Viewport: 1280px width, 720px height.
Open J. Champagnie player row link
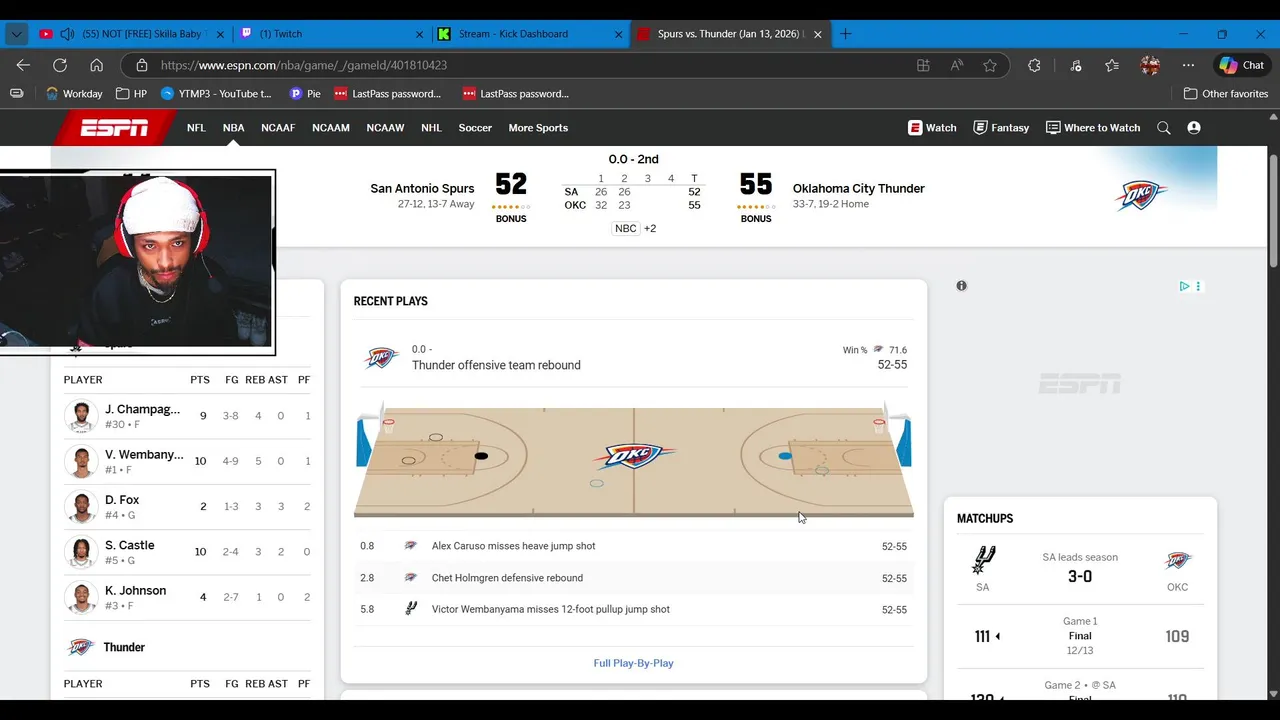143,410
